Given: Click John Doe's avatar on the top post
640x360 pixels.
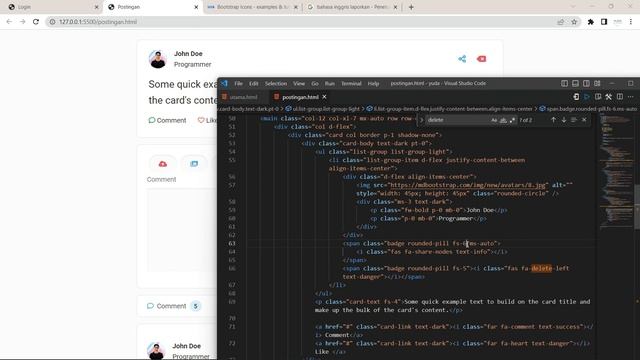Looking at the screenshot, I should pyautogui.click(x=158, y=59).
